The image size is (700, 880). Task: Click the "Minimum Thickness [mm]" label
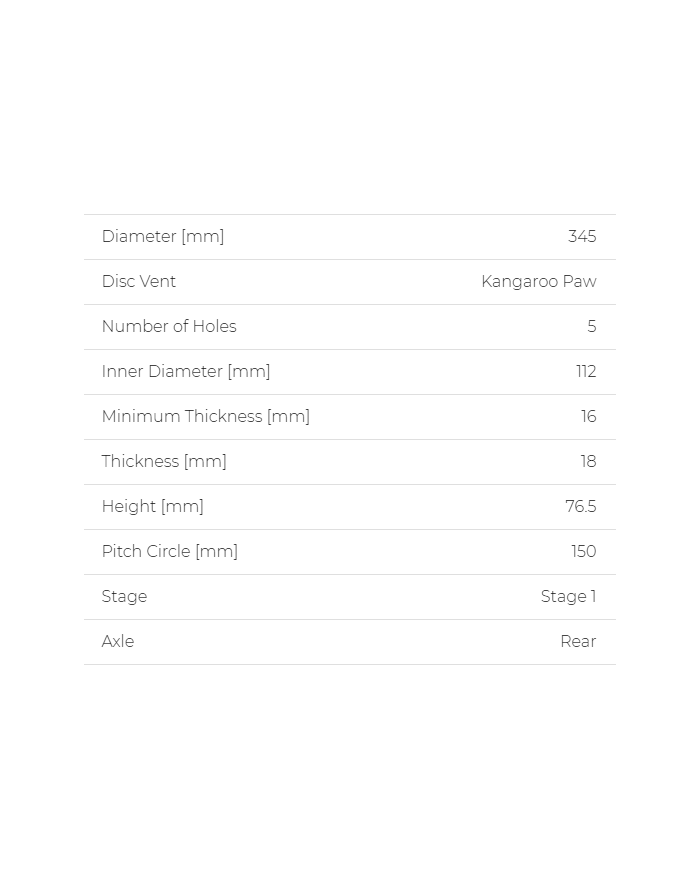(x=206, y=417)
